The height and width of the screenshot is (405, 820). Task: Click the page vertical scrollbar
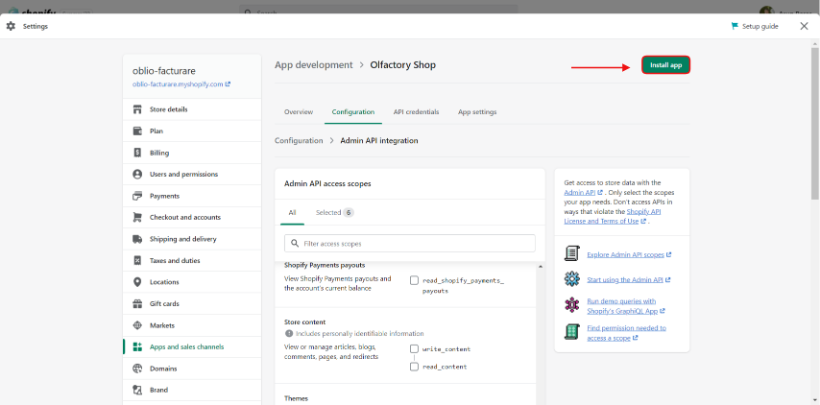(x=815, y=123)
